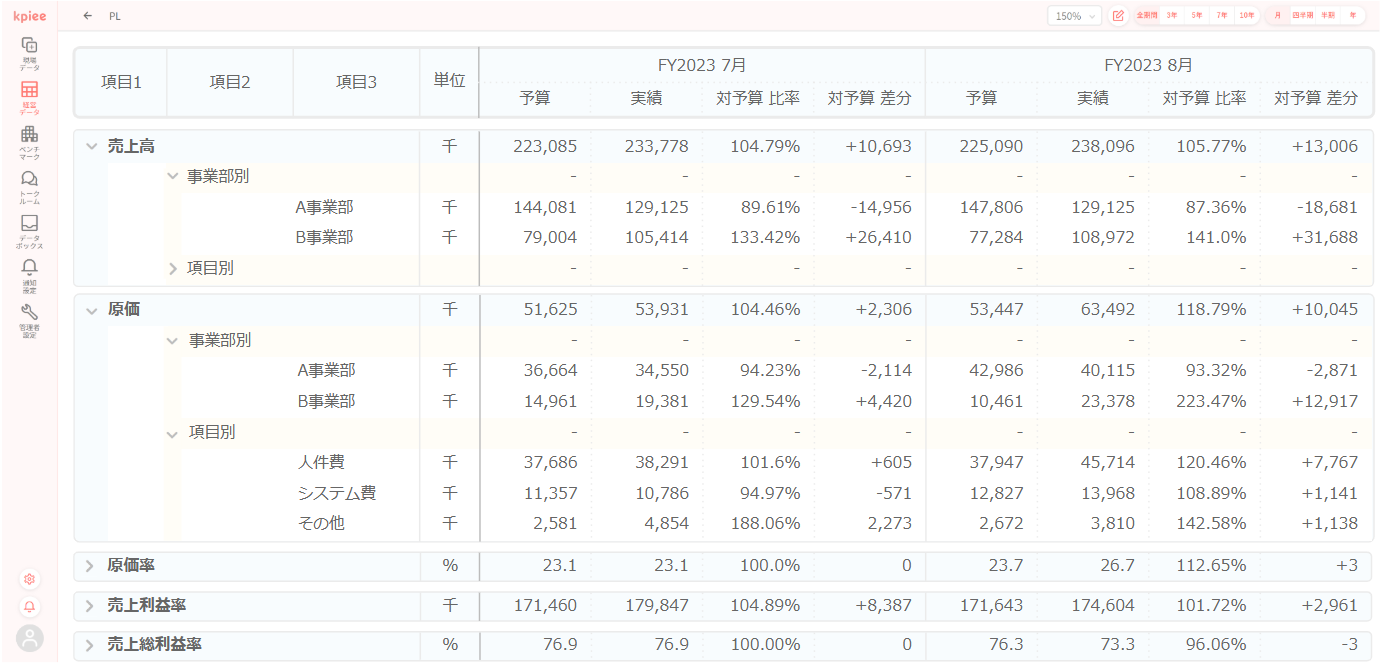
Task: Expand the 原価率 row
Action: point(90,566)
